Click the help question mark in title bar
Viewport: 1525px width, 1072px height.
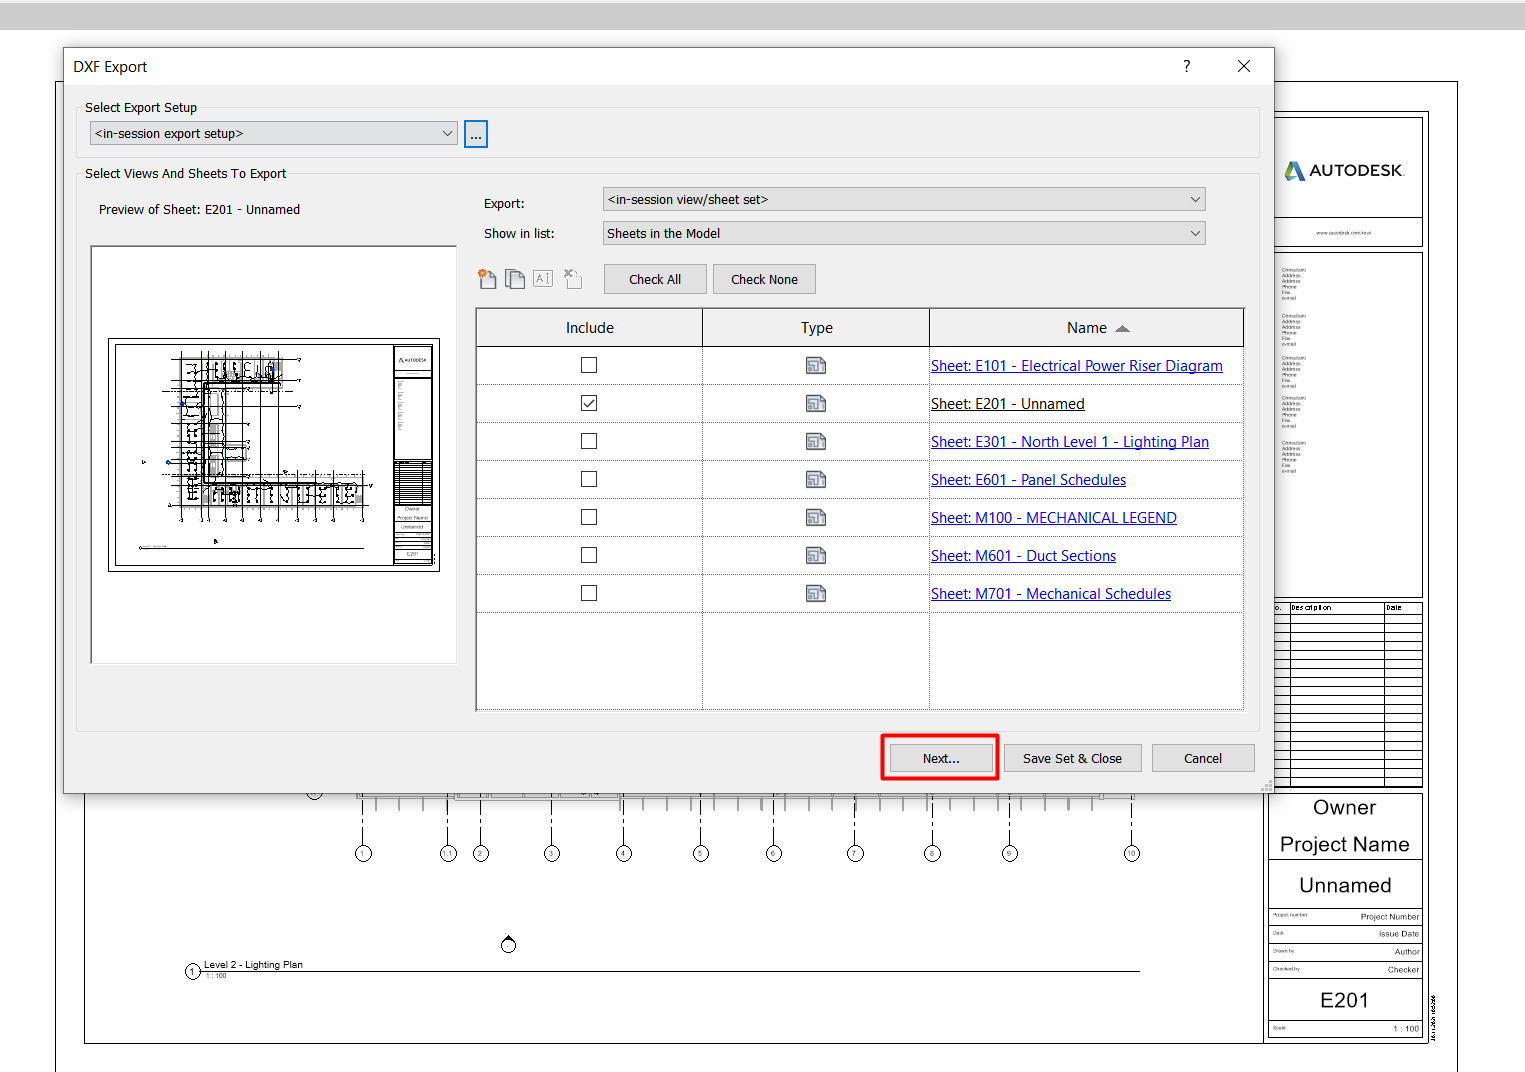pyautogui.click(x=1187, y=66)
